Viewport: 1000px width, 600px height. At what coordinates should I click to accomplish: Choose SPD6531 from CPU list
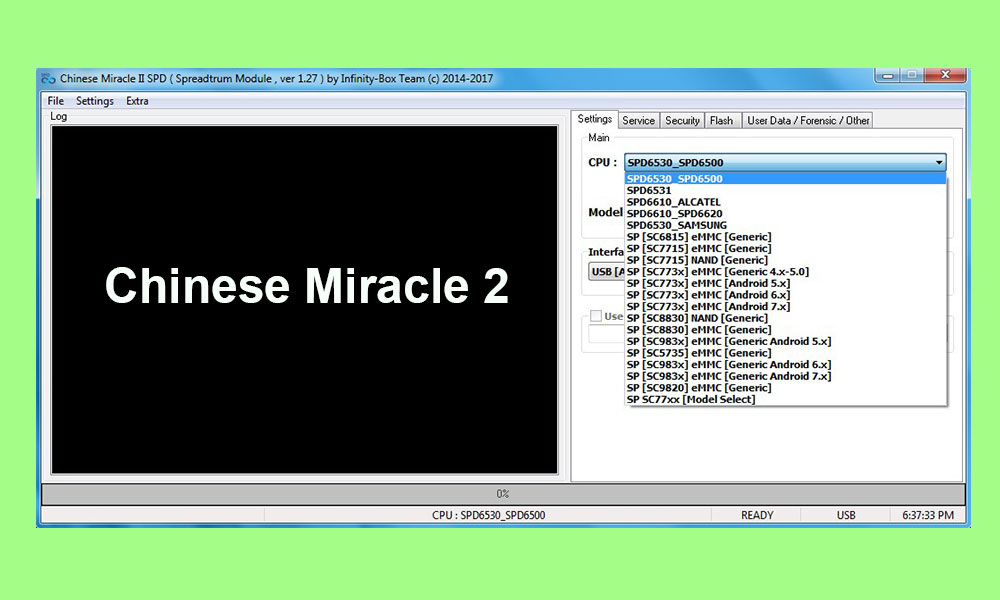pyautogui.click(x=785, y=191)
